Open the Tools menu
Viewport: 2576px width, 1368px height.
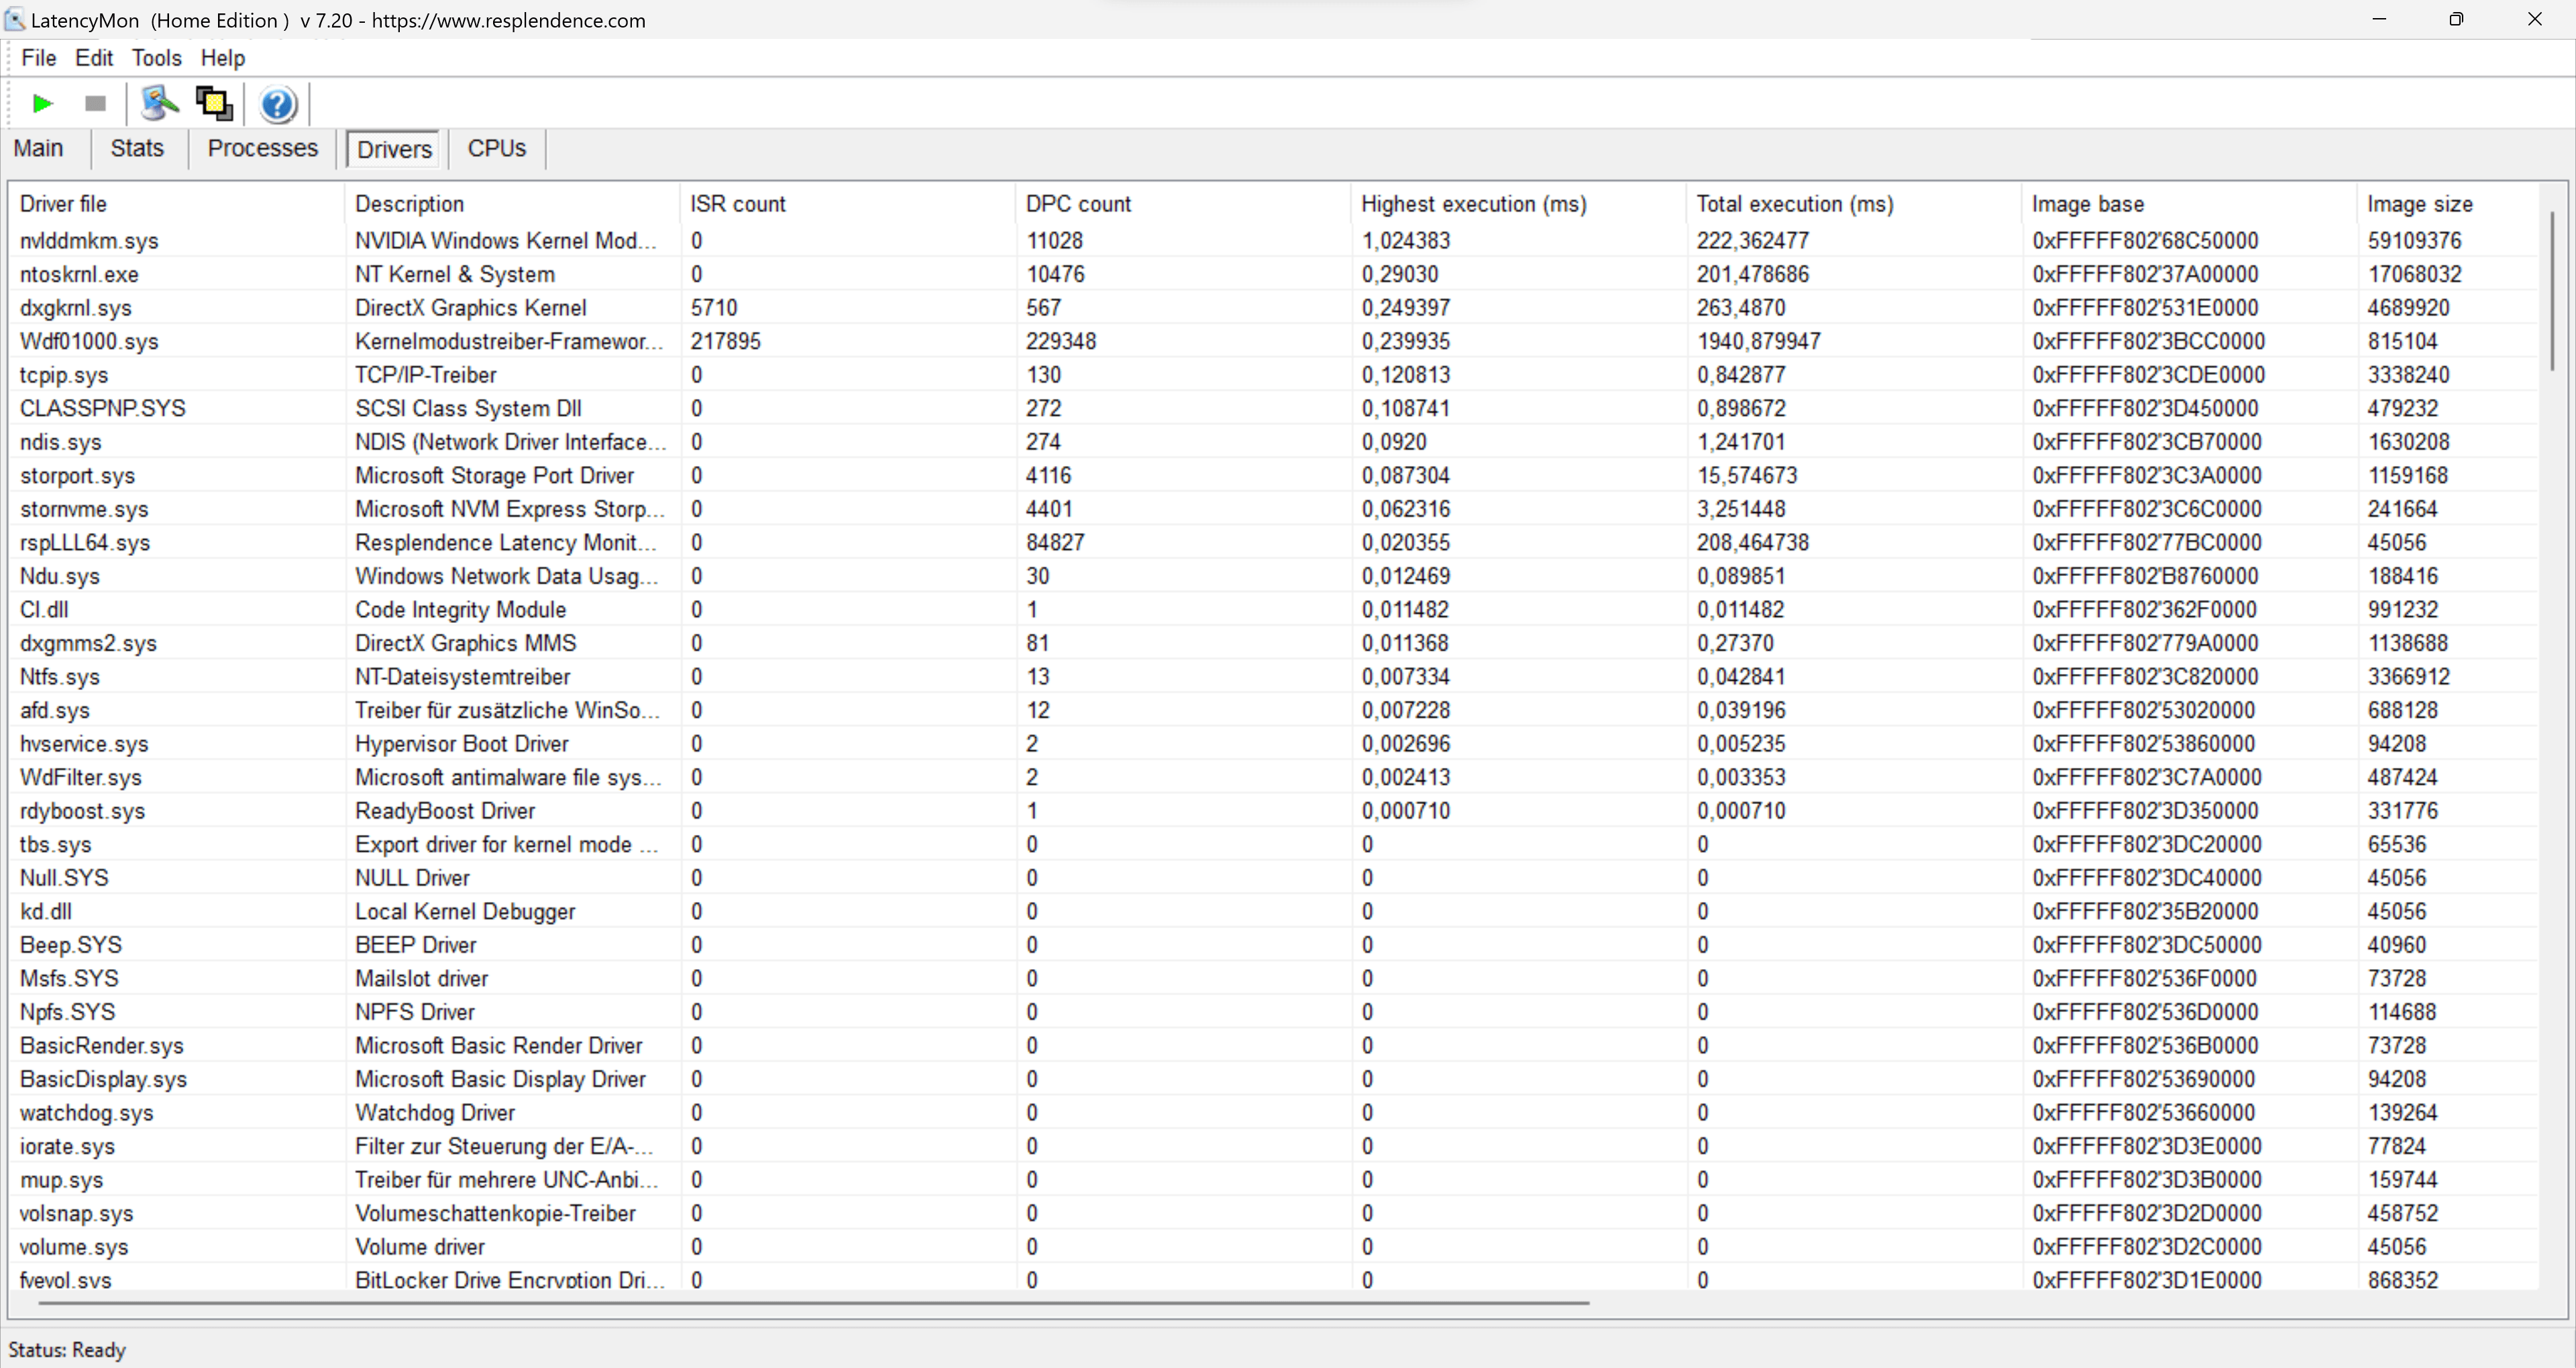[x=157, y=58]
